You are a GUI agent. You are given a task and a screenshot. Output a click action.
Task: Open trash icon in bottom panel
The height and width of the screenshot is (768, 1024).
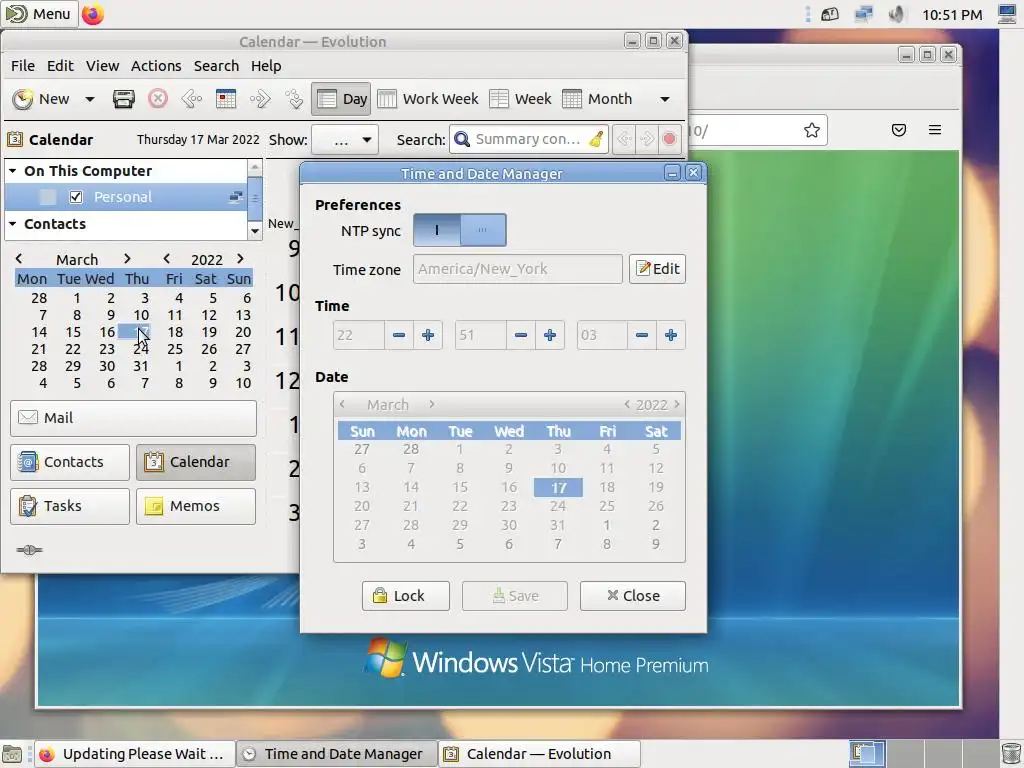(x=1010, y=754)
